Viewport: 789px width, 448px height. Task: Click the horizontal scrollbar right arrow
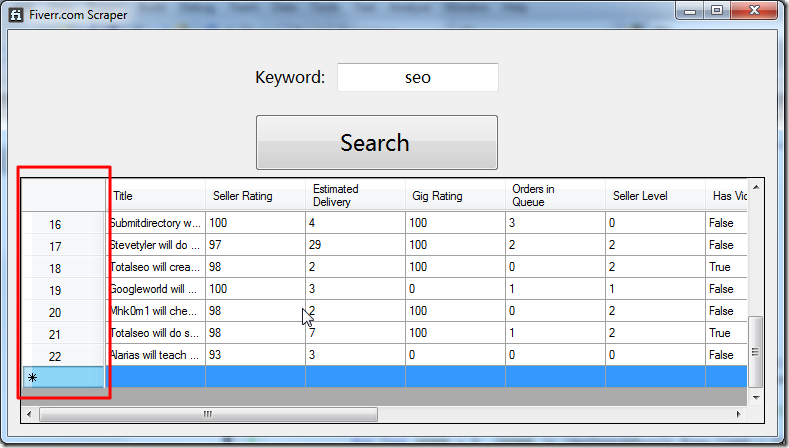pos(738,414)
